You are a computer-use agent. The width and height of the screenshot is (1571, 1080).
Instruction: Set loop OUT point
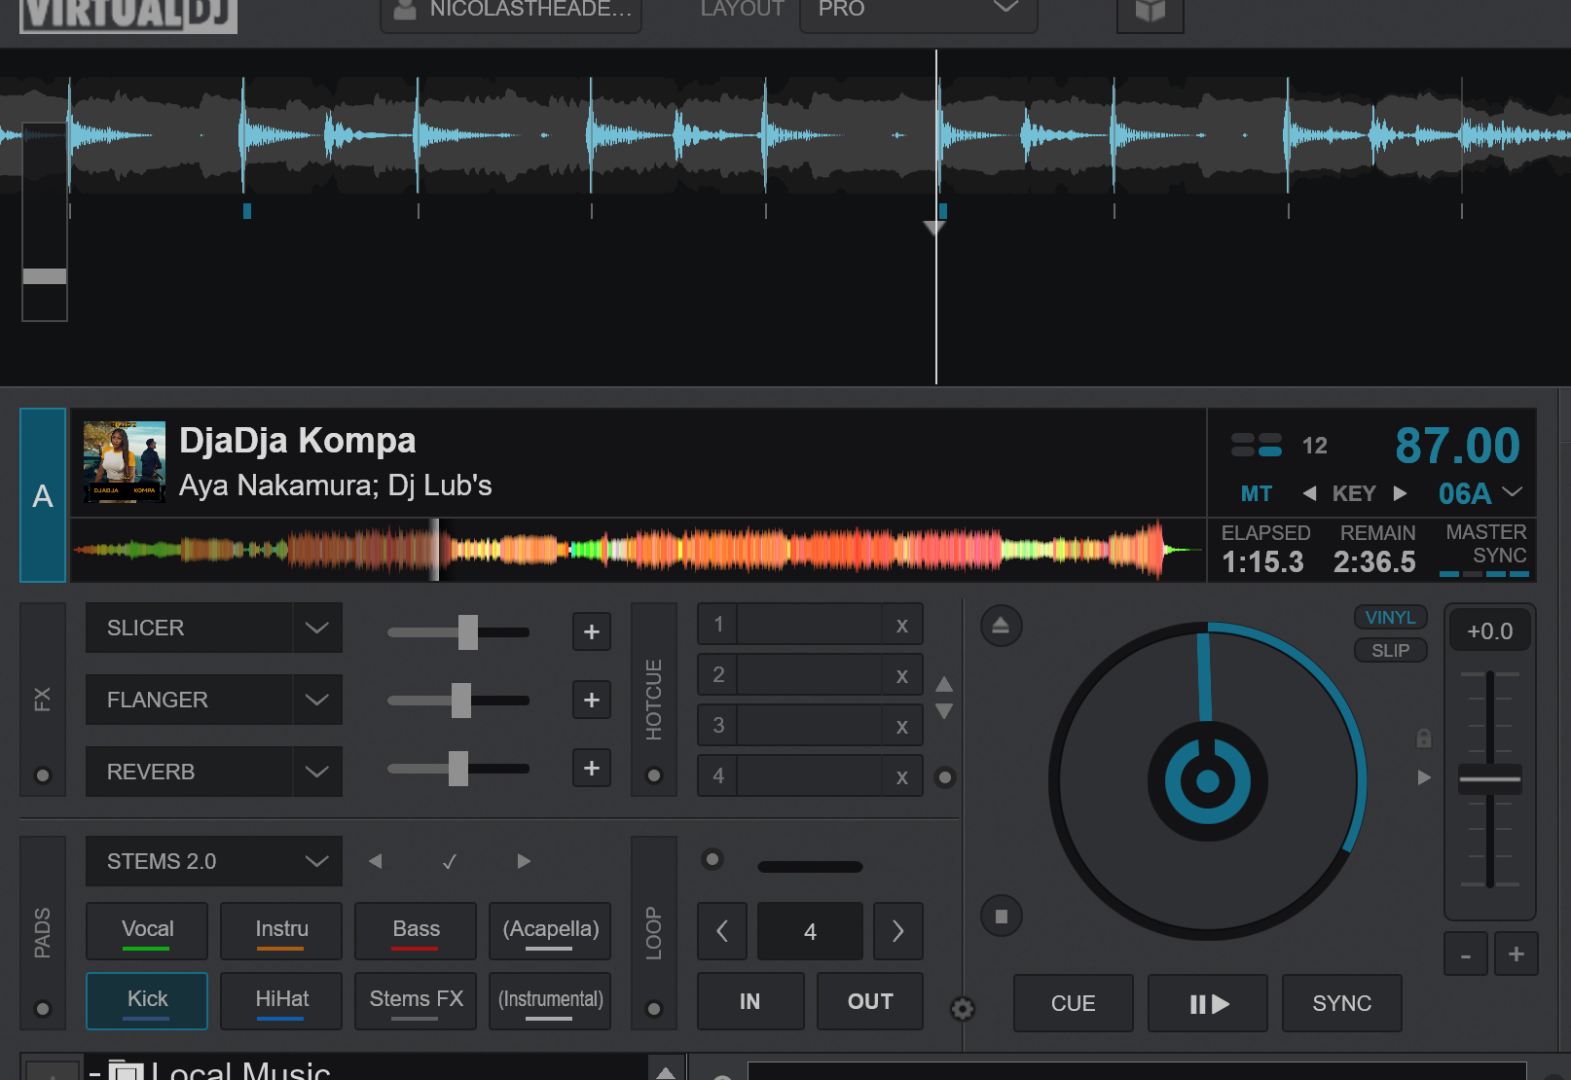[x=870, y=1001]
